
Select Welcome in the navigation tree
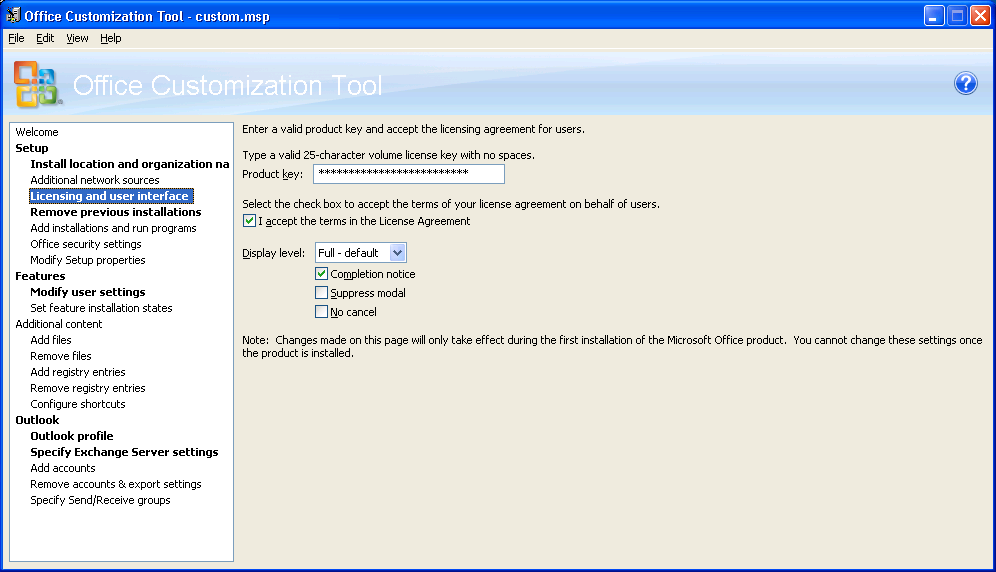click(x=37, y=132)
